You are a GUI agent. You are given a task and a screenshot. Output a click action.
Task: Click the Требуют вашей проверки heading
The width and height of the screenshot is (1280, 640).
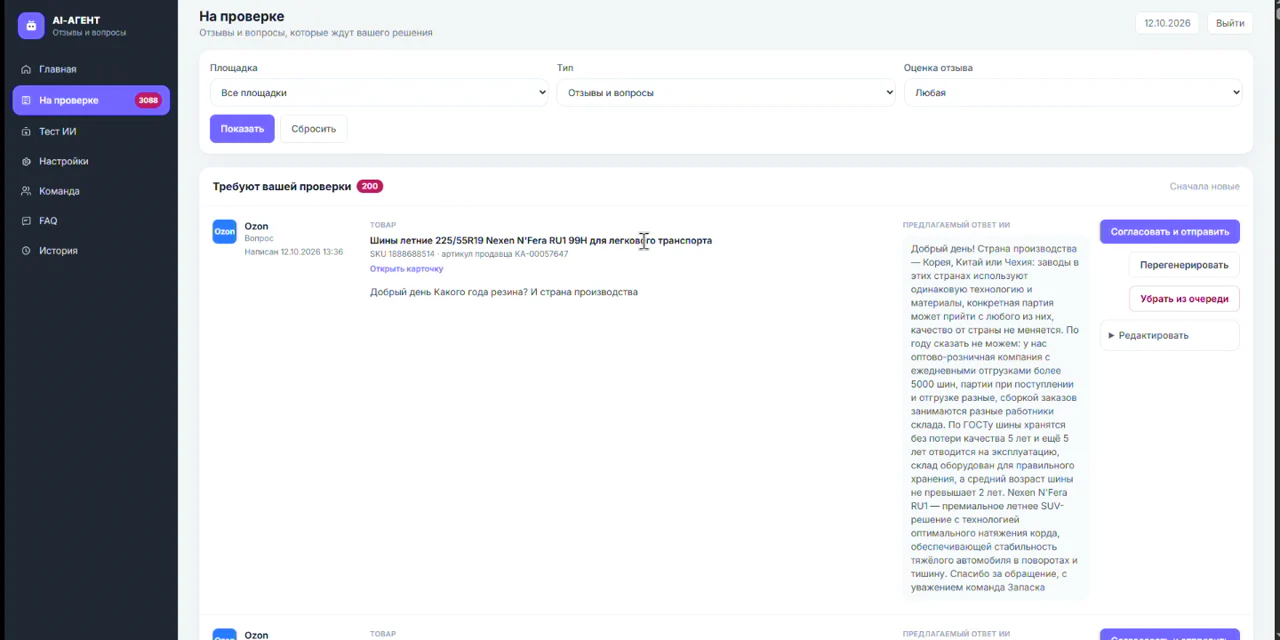282,186
